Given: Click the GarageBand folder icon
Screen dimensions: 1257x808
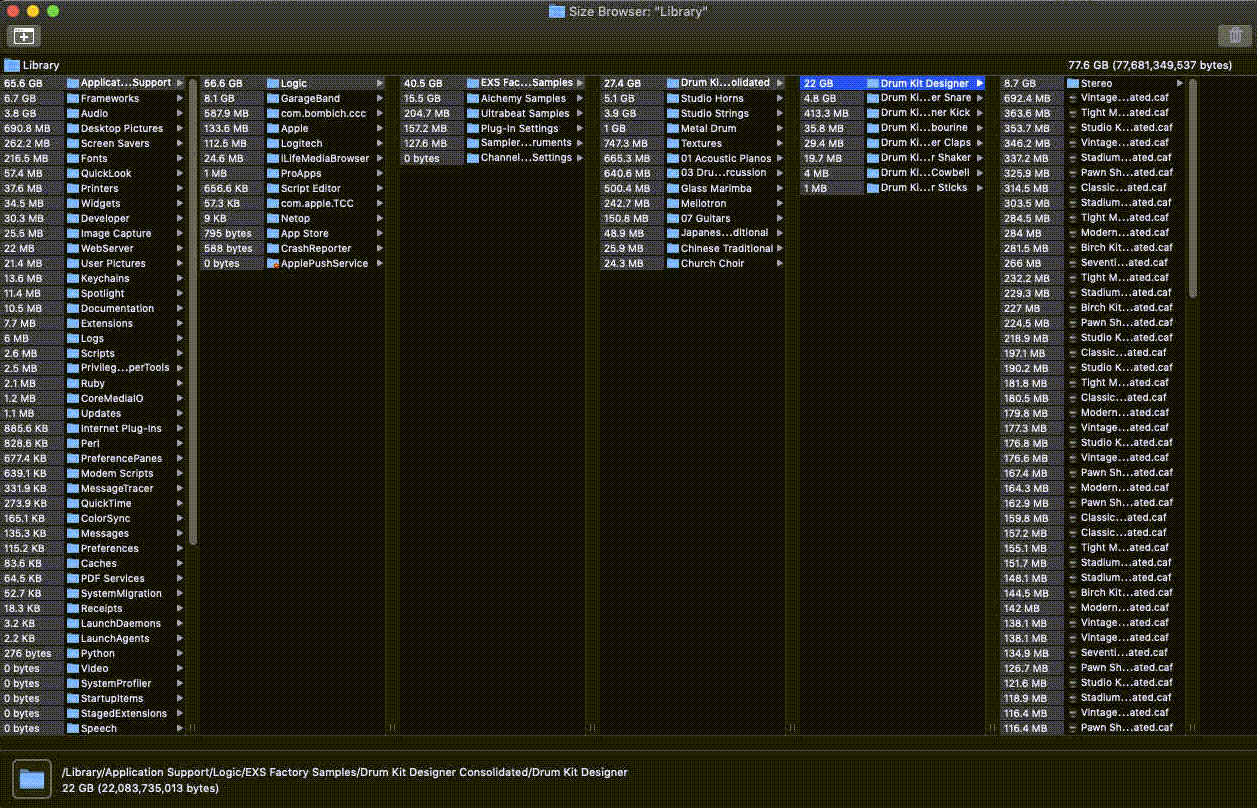Looking at the screenshot, I should [x=273, y=98].
